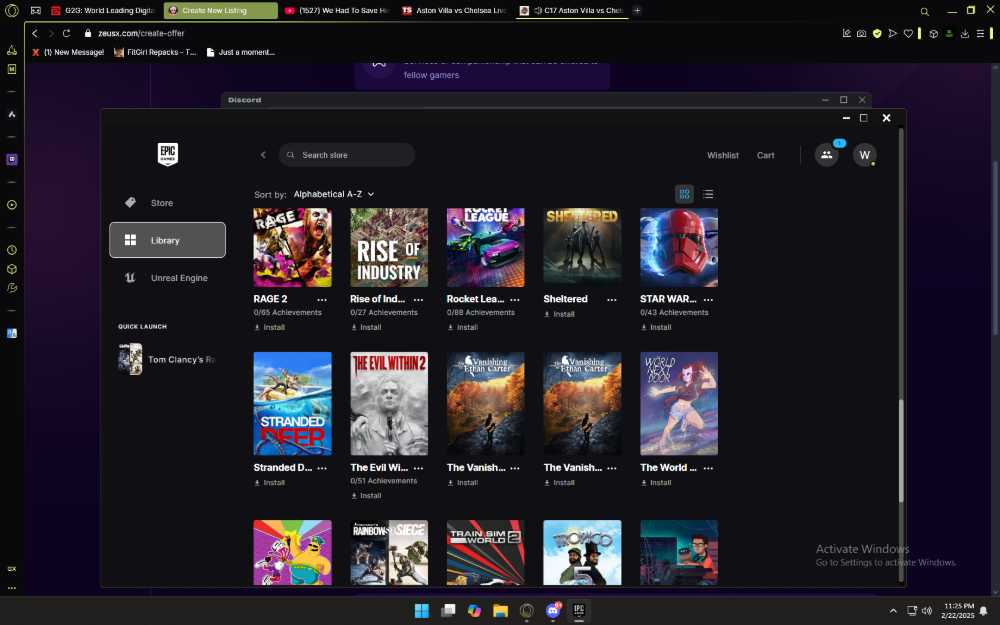Switch to Create New Listing tab
The height and width of the screenshot is (625, 1000).
point(221,10)
